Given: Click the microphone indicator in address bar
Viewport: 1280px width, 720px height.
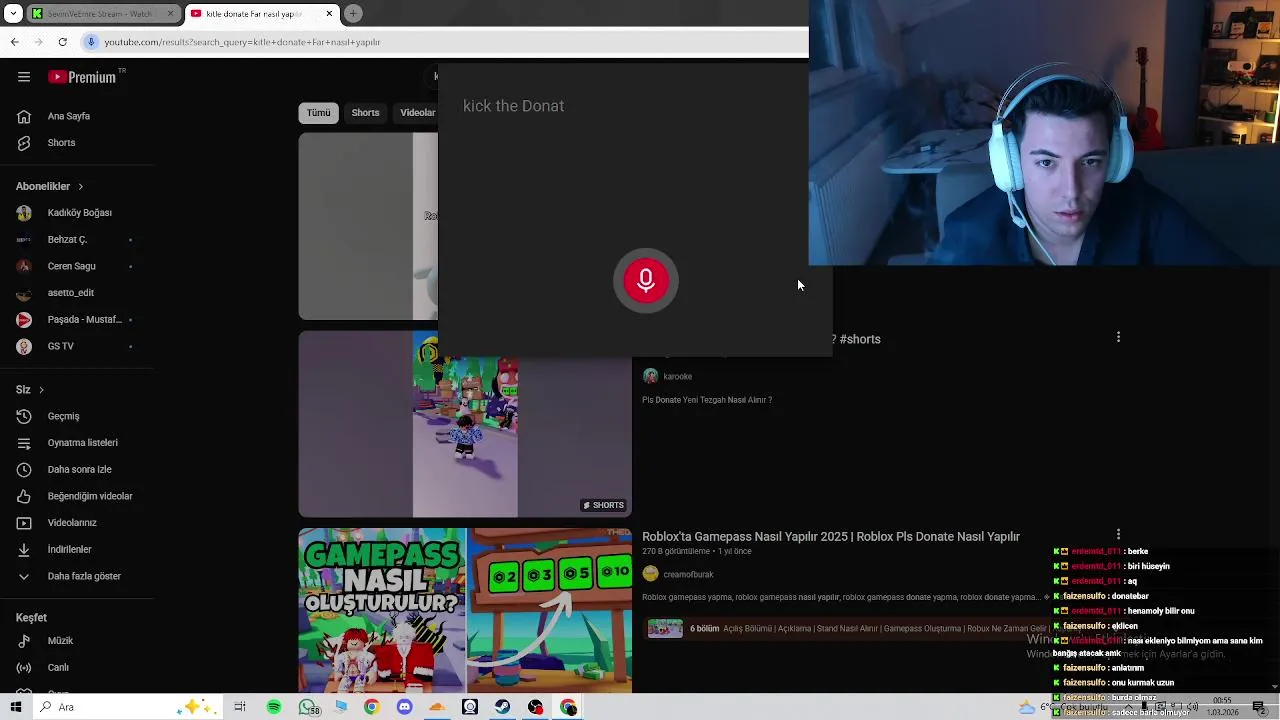Looking at the screenshot, I should [x=91, y=42].
